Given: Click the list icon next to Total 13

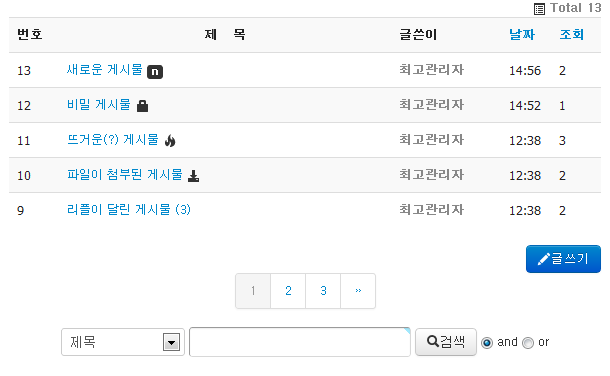Looking at the screenshot, I should [539, 9].
